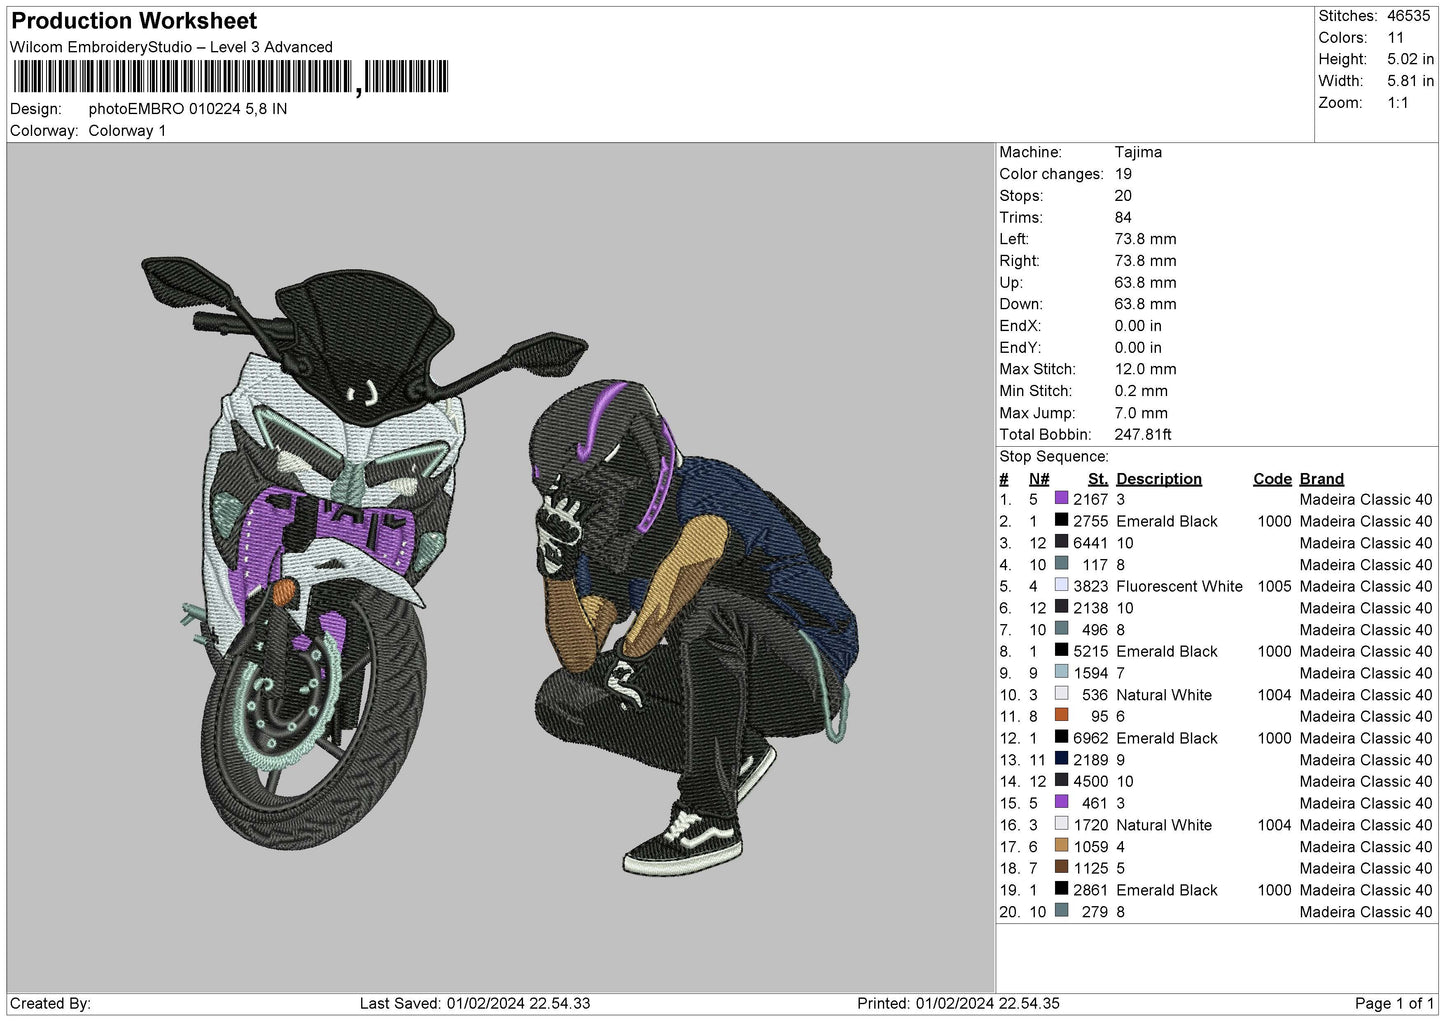The image size is (1445, 1021).
Task: Select the purple swatch in stop row 1
Action: [x=1061, y=498]
